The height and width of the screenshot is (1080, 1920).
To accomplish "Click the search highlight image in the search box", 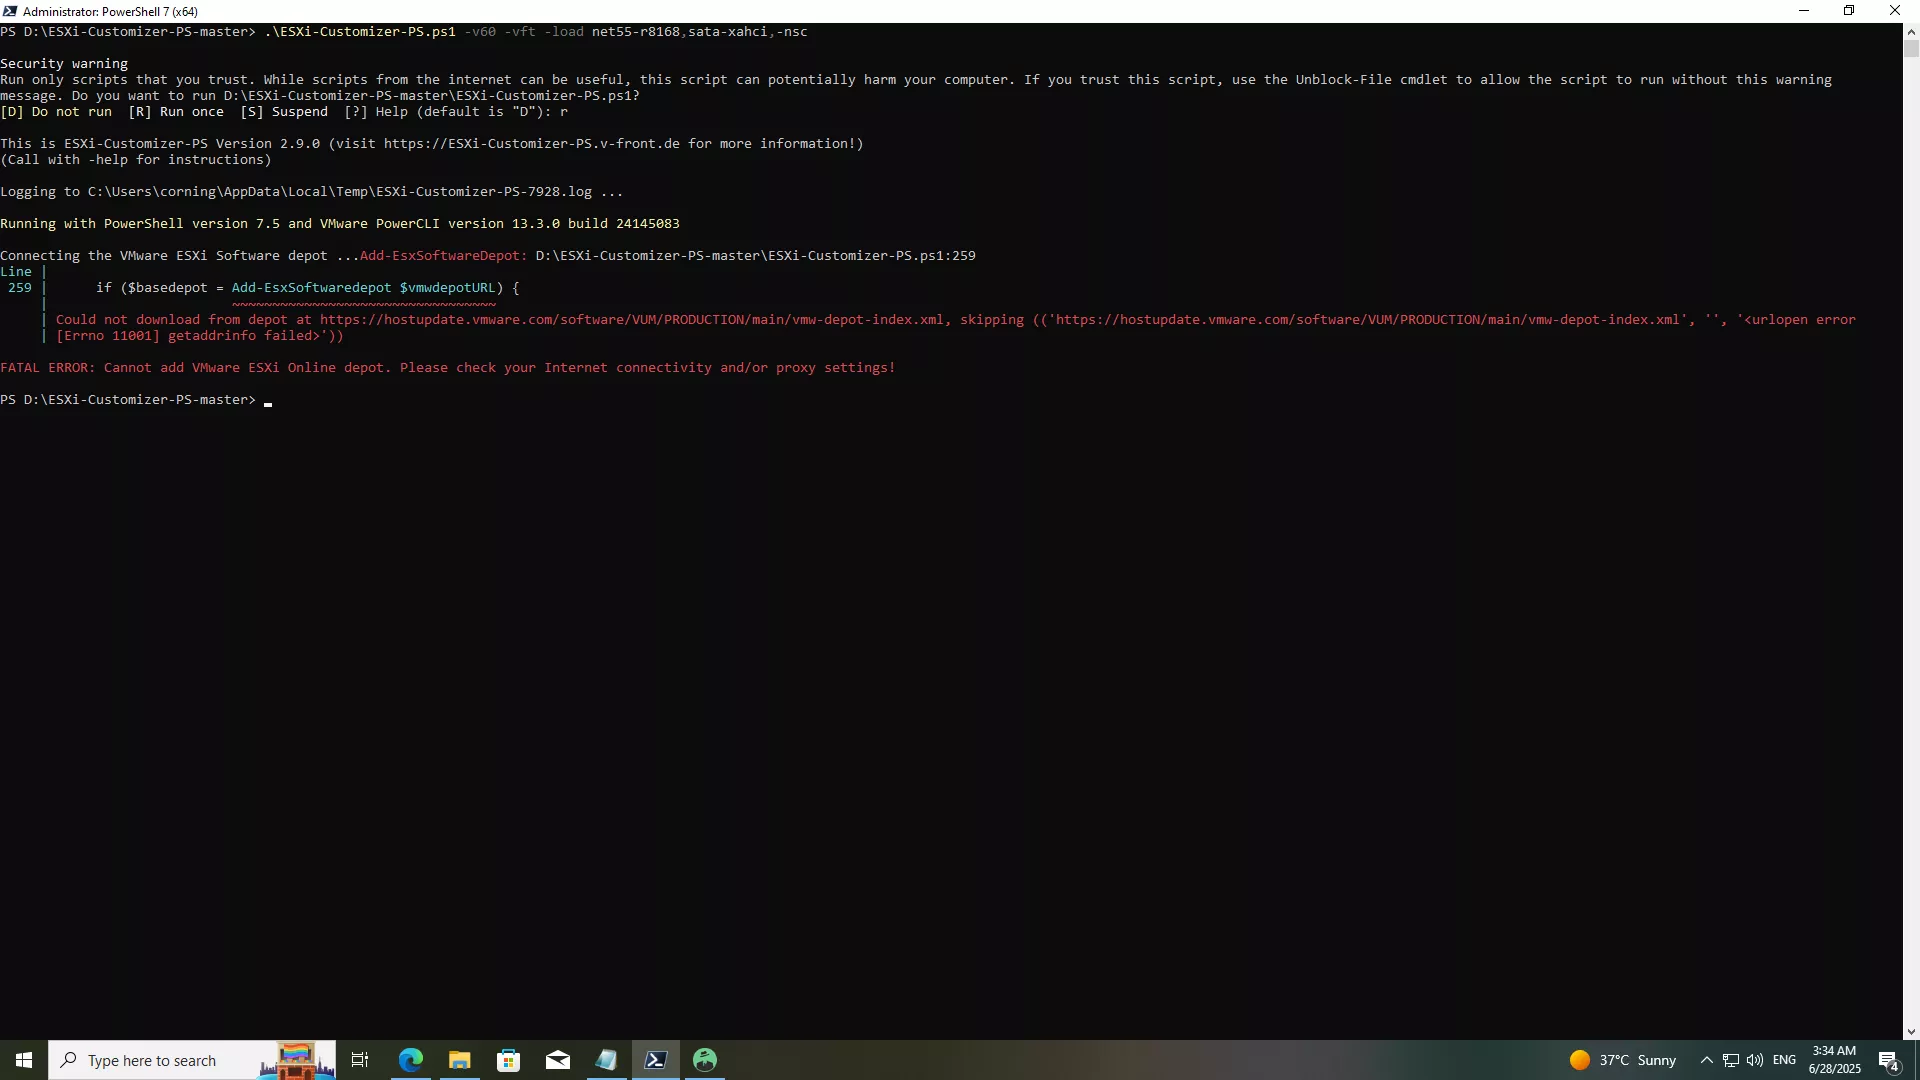I will tap(297, 1060).
